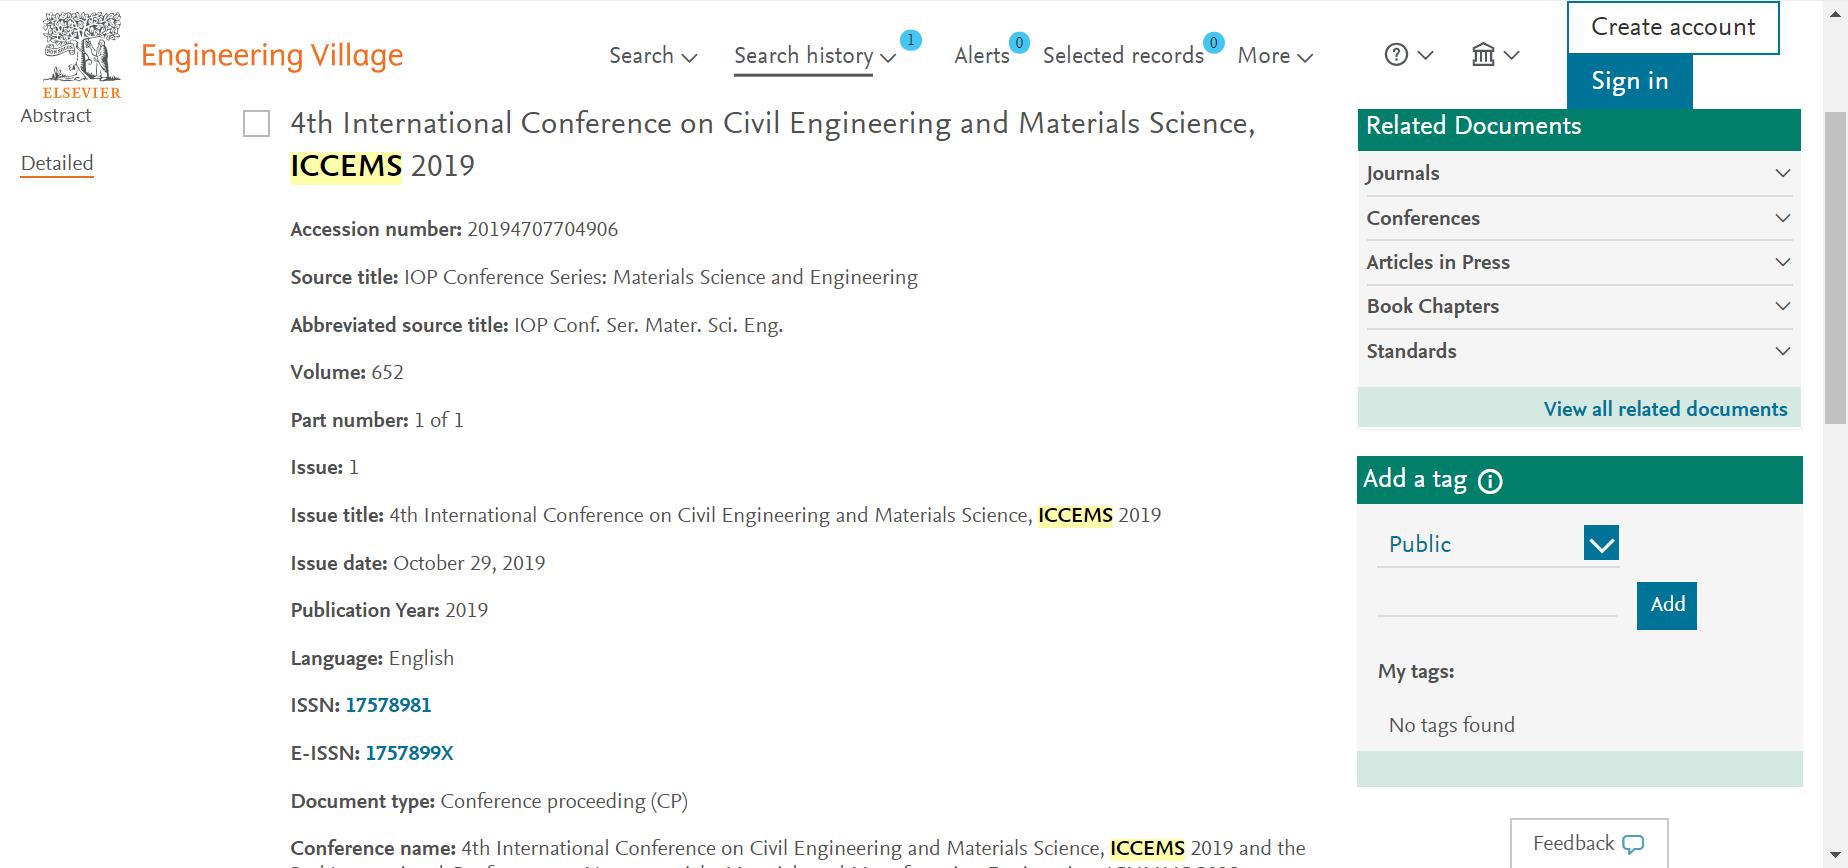
Task: Open the More menu
Action: tap(1275, 56)
